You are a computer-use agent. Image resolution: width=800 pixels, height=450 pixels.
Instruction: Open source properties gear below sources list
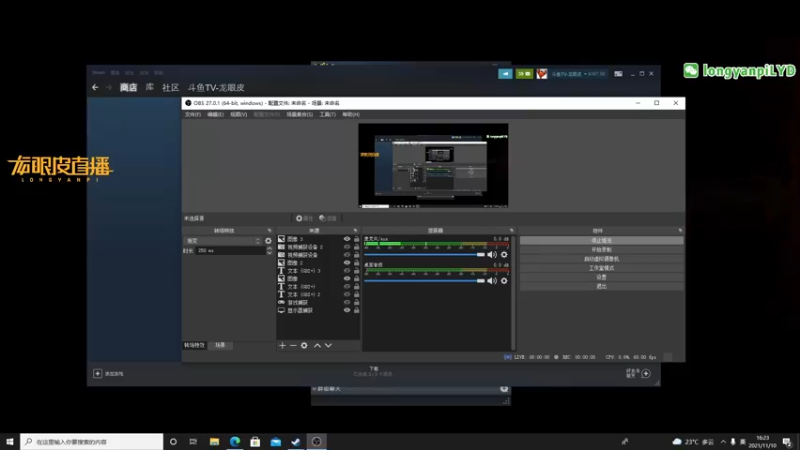pyautogui.click(x=304, y=345)
